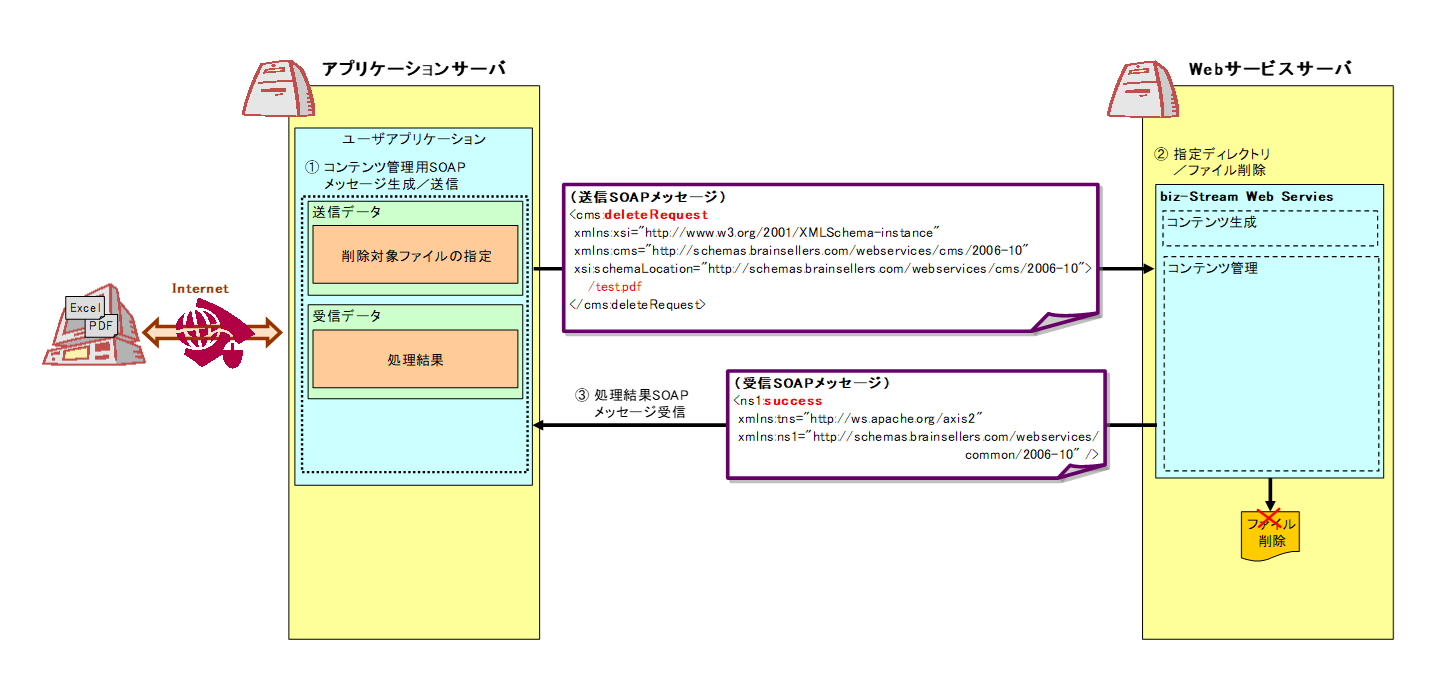Click the (送信SOAPメッセージ) heading
This screenshot has width=1435, height=690.
coord(647,197)
